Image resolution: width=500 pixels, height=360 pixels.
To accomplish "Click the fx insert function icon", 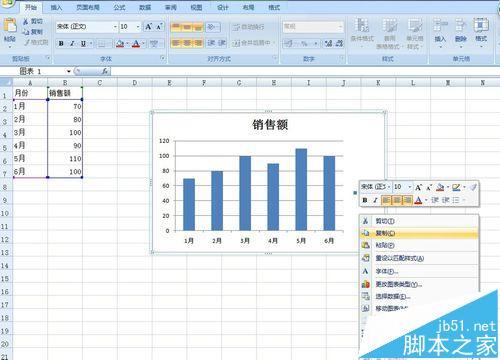I will (x=105, y=71).
